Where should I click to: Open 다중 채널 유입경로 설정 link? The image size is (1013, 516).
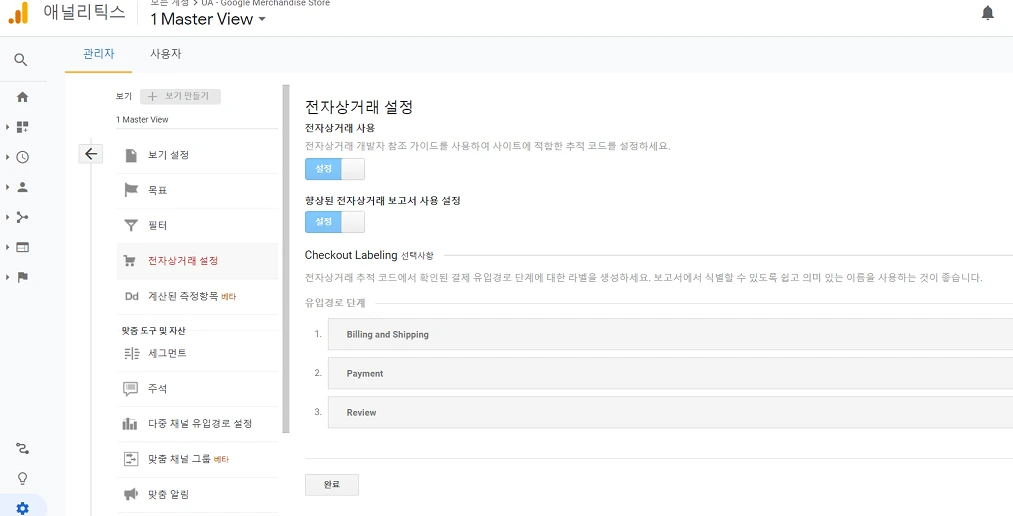(x=200, y=424)
